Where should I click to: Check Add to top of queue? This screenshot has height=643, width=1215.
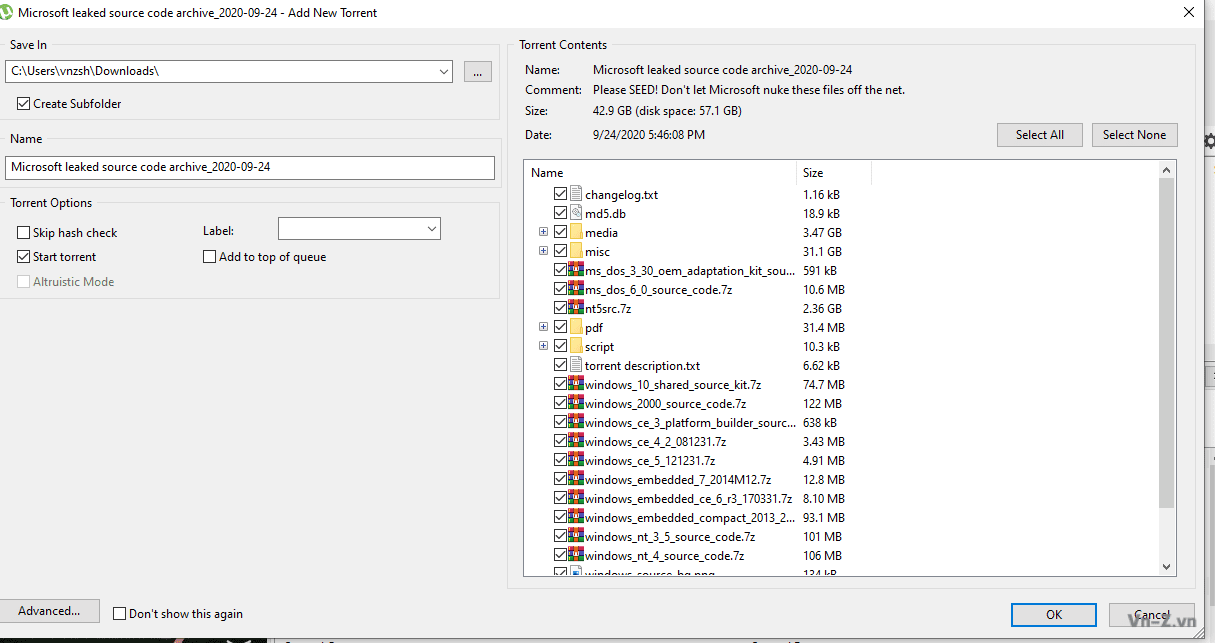[x=209, y=257]
